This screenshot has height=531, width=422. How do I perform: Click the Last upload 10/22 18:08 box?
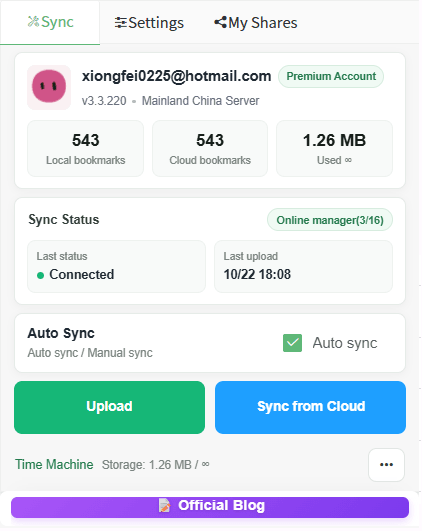(303, 267)
